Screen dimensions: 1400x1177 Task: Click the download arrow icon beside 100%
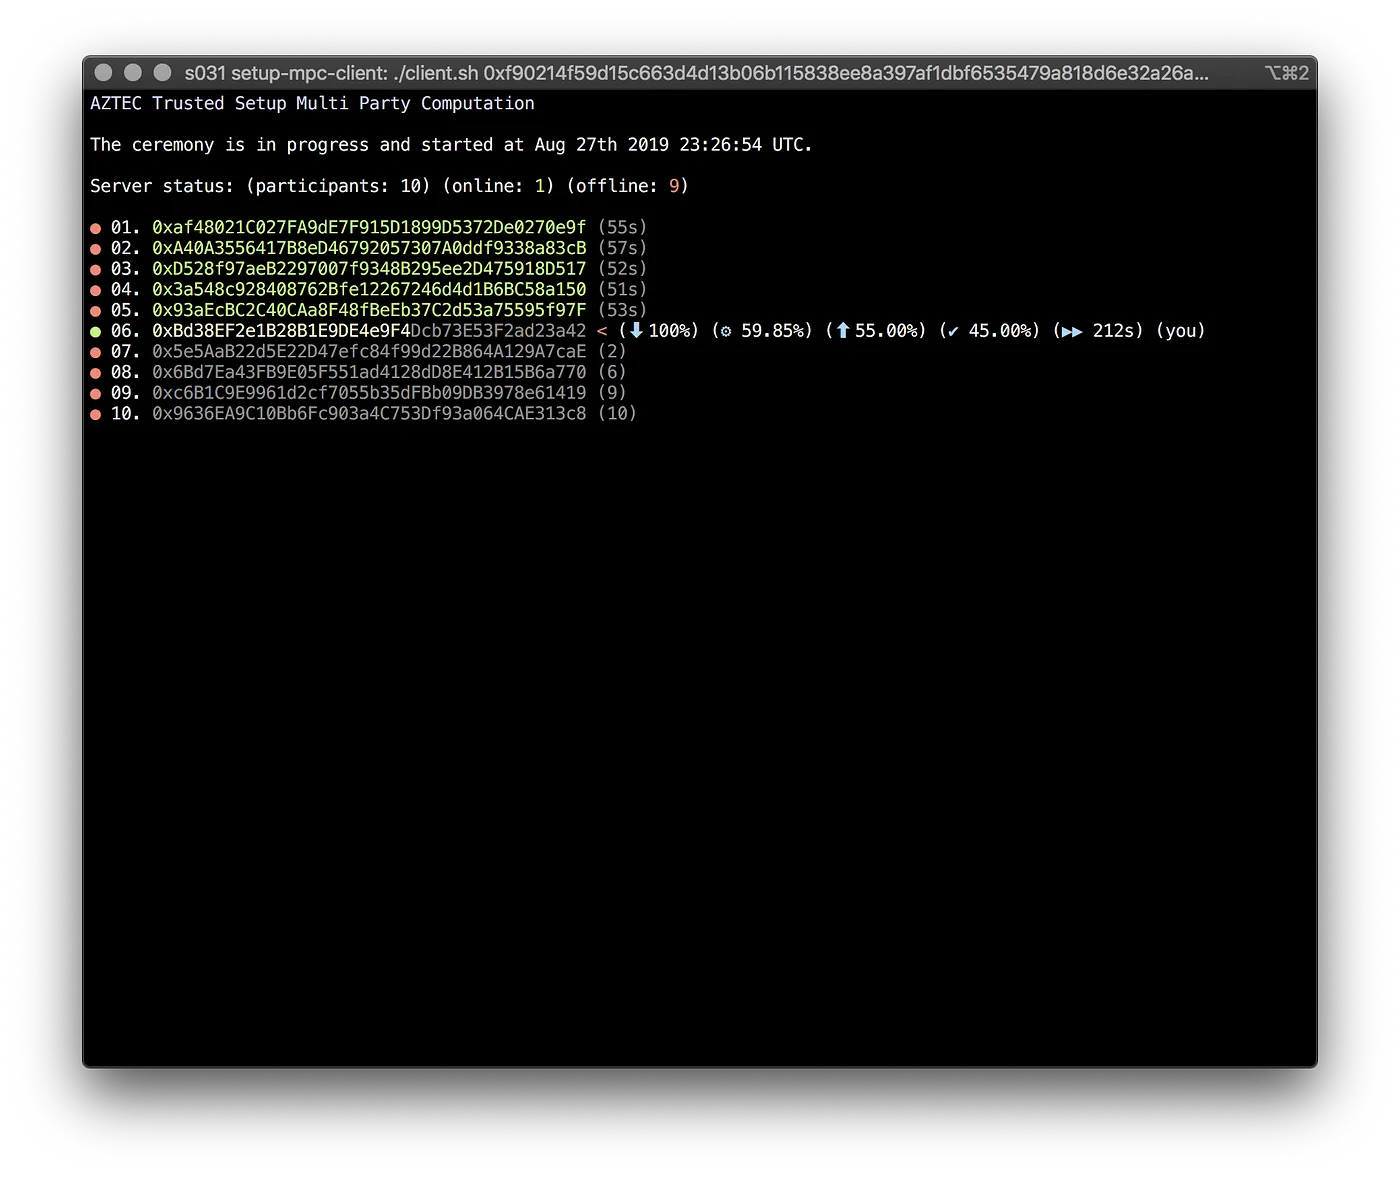click(x=636, y=330)
